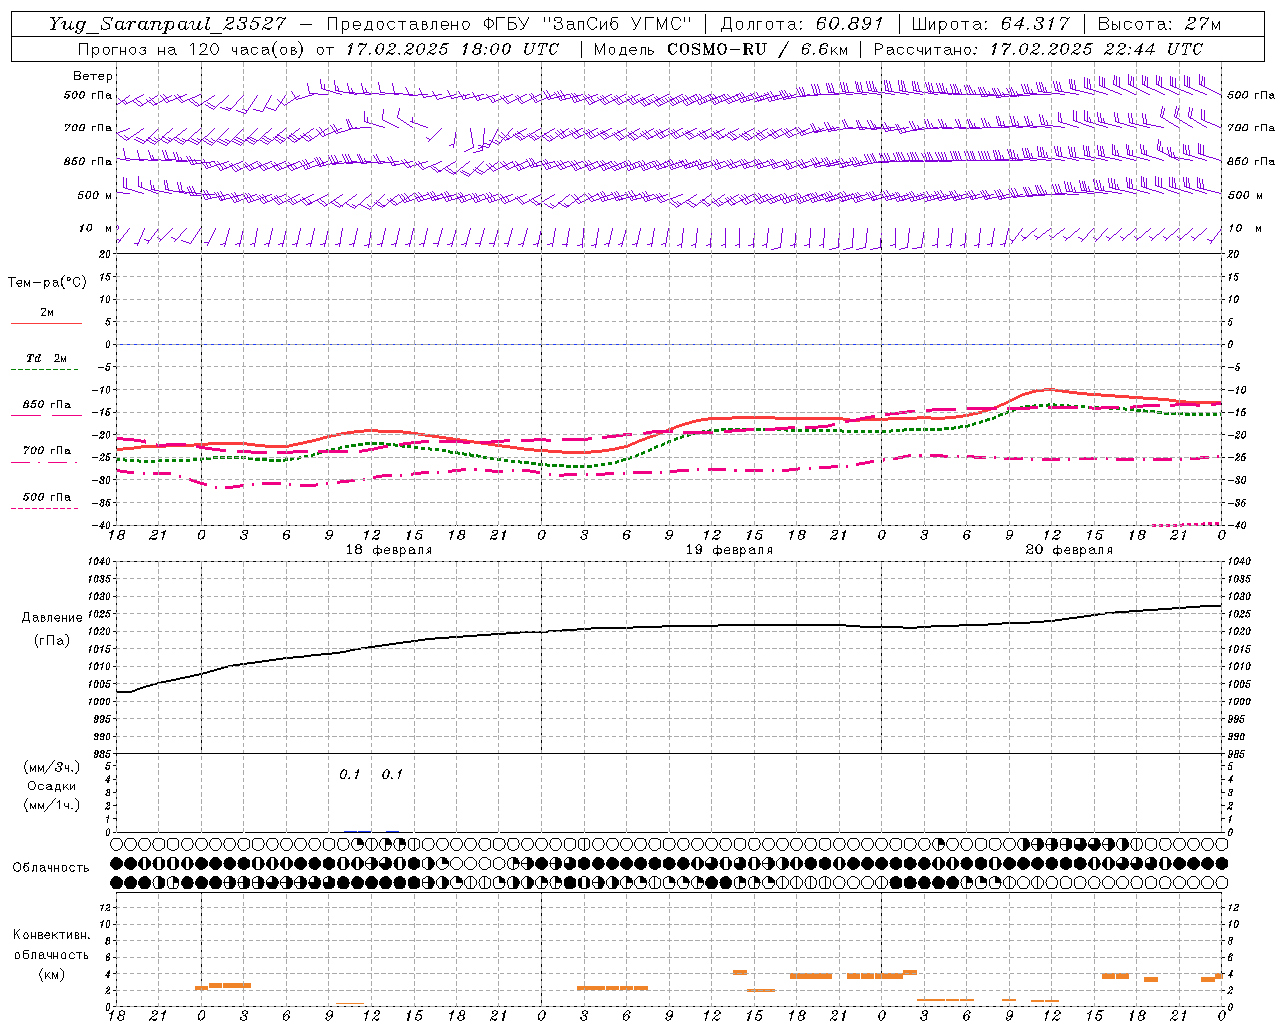Select the Облачность cloud cover label
The image size is (1280, 1024).
51,868
